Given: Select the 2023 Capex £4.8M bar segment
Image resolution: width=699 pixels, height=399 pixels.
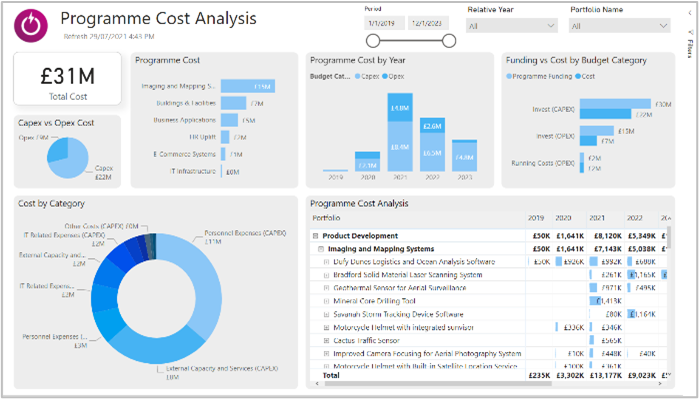Looking at the screenshot, I should click(464, 157).
